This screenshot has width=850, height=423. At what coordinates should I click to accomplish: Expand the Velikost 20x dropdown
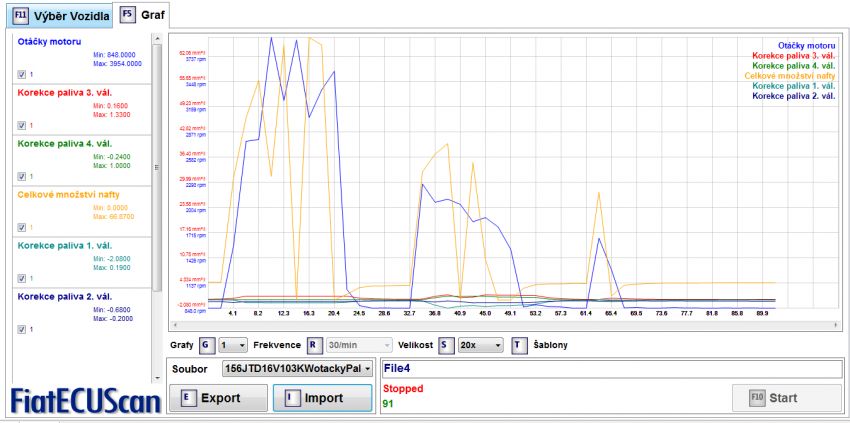coord(483,345)
